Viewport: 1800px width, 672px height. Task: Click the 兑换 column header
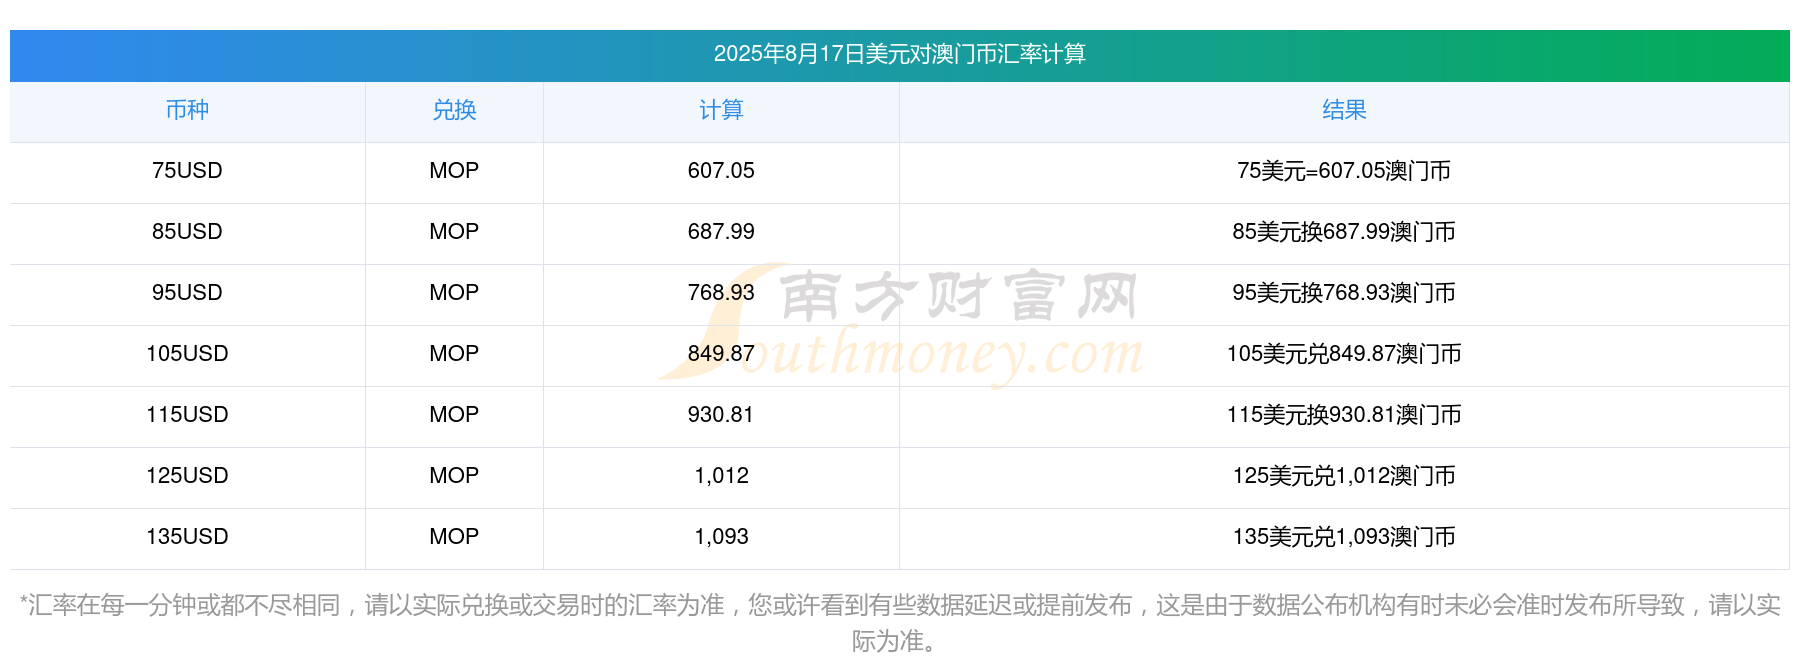tap(454, 110)
